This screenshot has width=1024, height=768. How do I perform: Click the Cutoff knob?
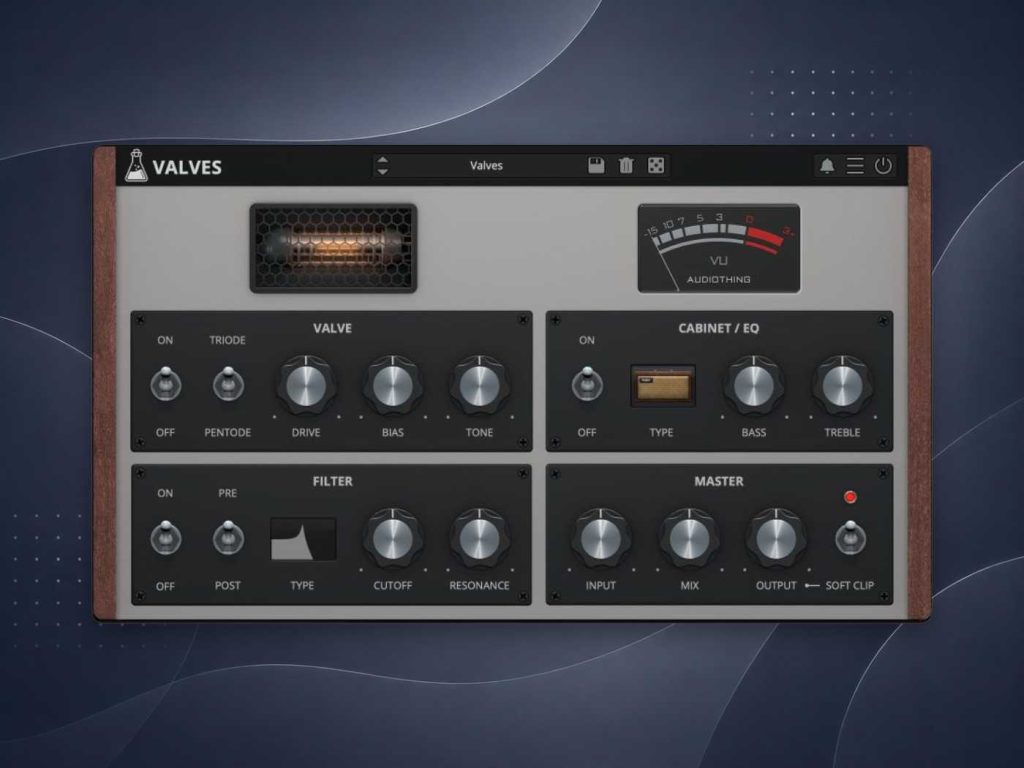pyautogui.click(x=392, y=539)
